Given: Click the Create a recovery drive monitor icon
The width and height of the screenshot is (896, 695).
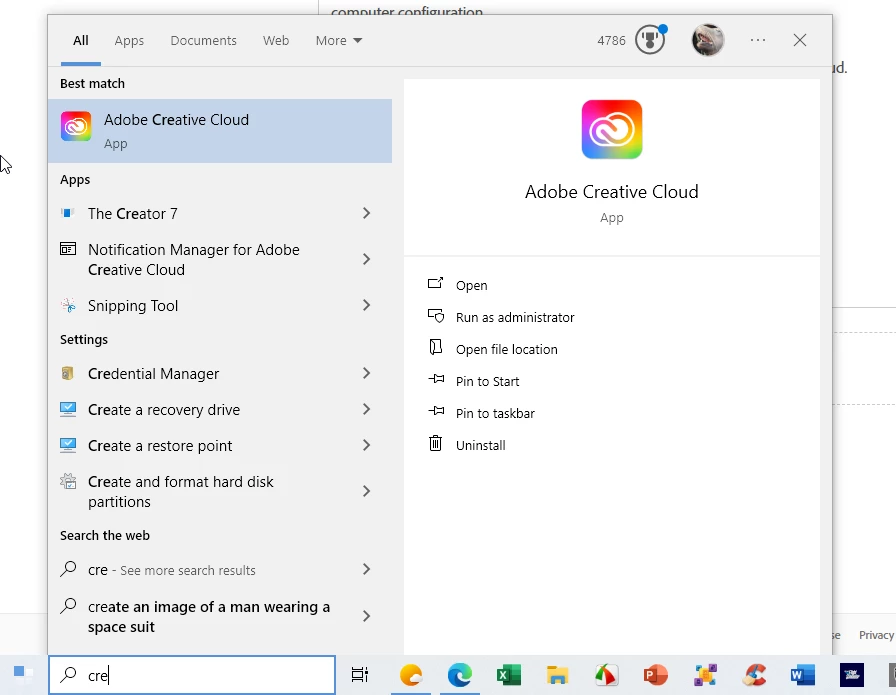Looking at the screenshot, I should [68, 409].
